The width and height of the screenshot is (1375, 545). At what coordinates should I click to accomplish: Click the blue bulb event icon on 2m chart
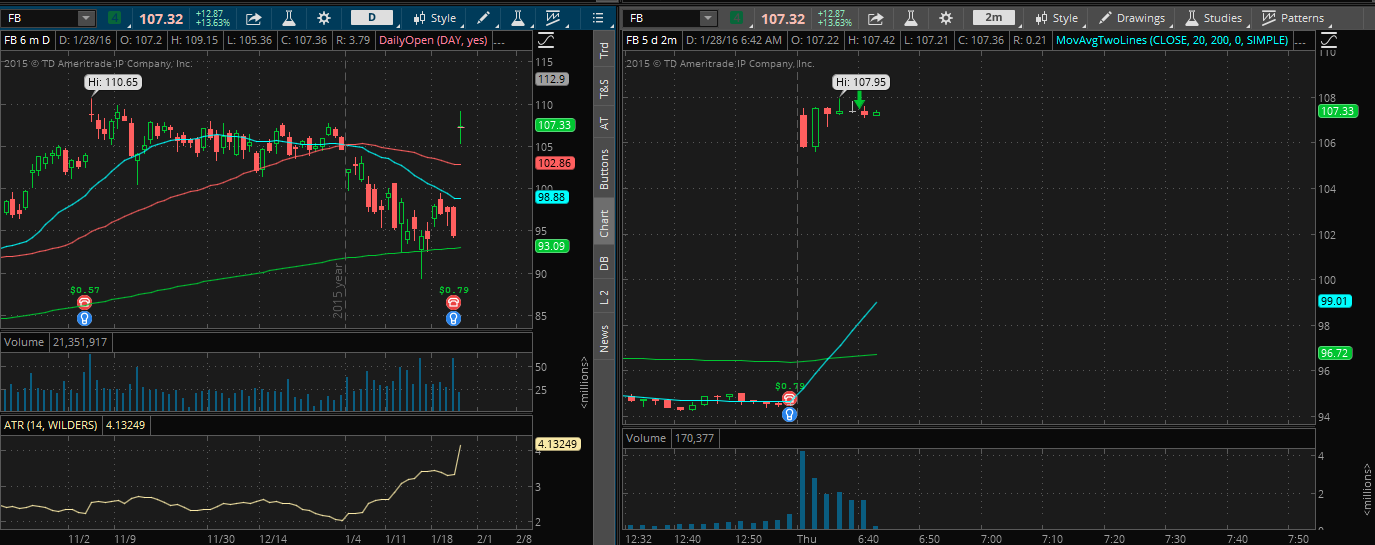pos(790,414)
